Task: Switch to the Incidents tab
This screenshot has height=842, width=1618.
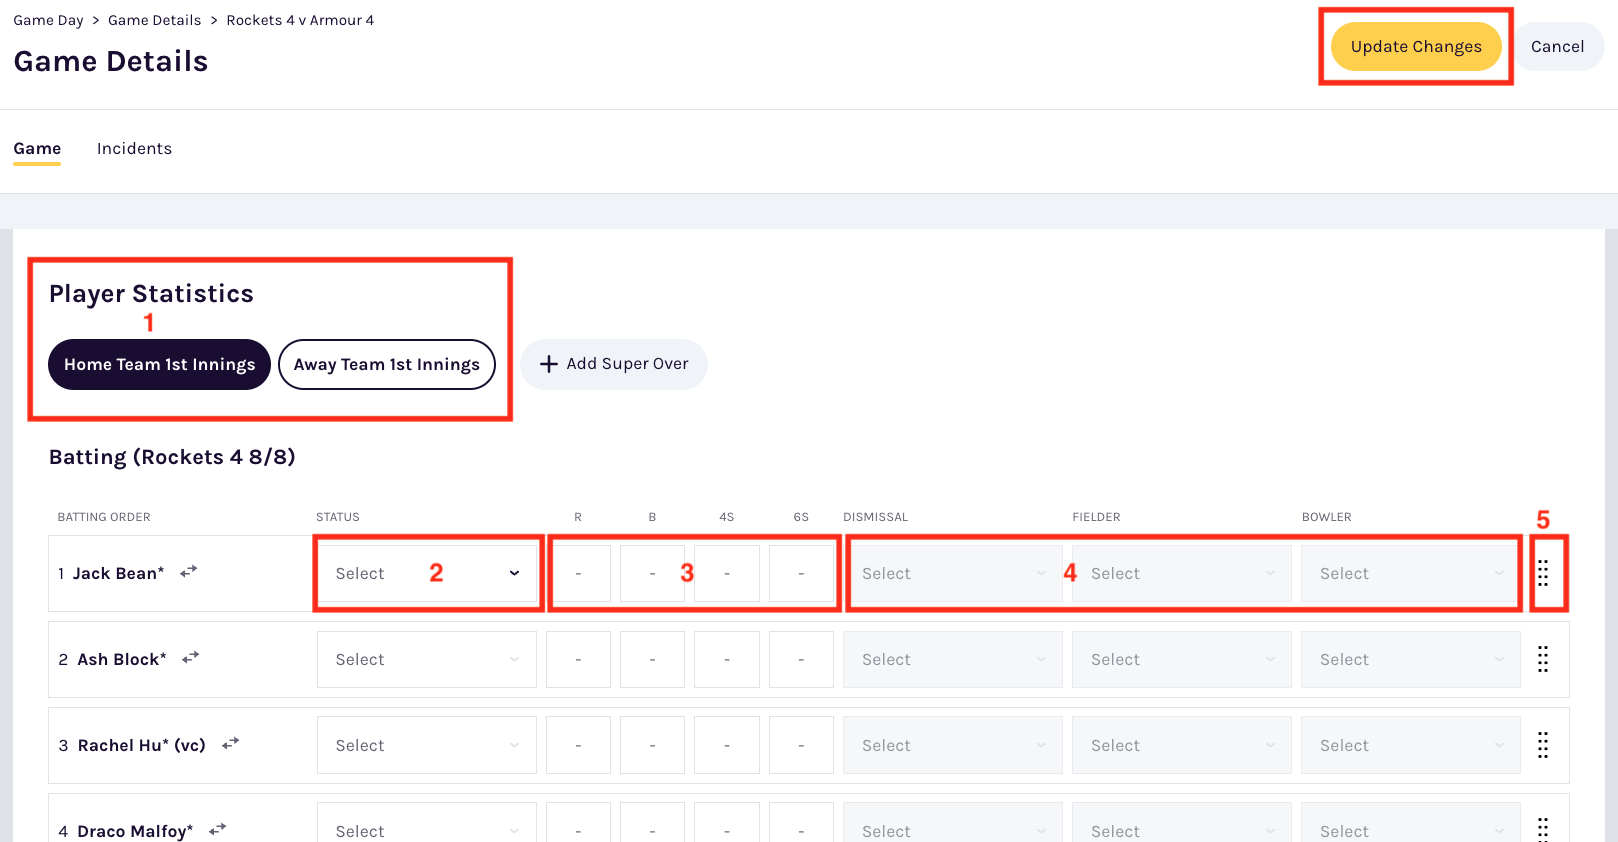Action: click(134, 149)
